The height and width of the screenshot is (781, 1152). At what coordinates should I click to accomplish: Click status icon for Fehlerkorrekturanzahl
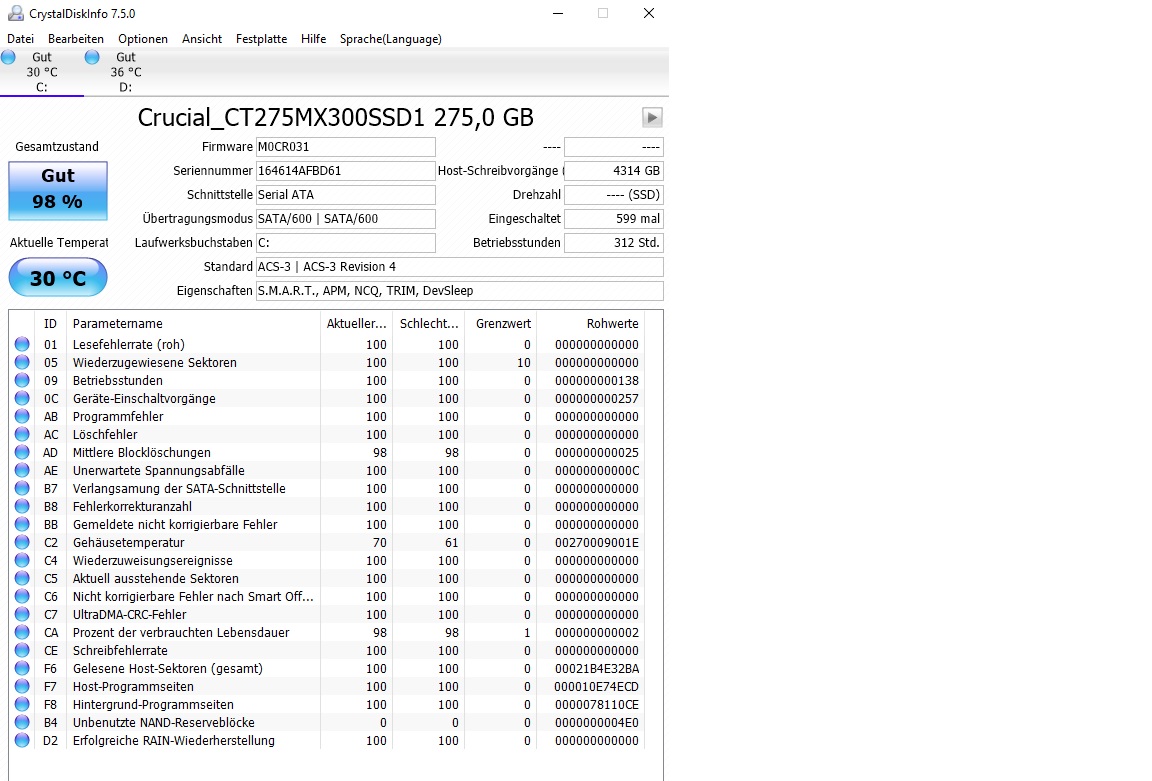pyautogui.click(x=22, y=506)
